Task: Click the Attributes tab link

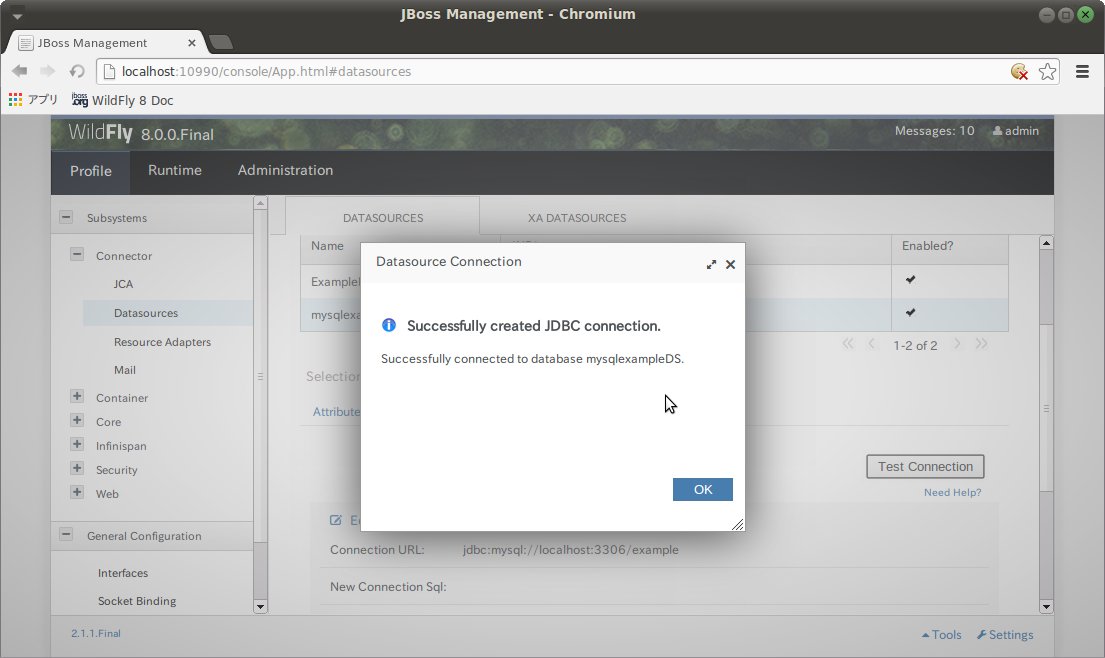Action: coord(336,412)
